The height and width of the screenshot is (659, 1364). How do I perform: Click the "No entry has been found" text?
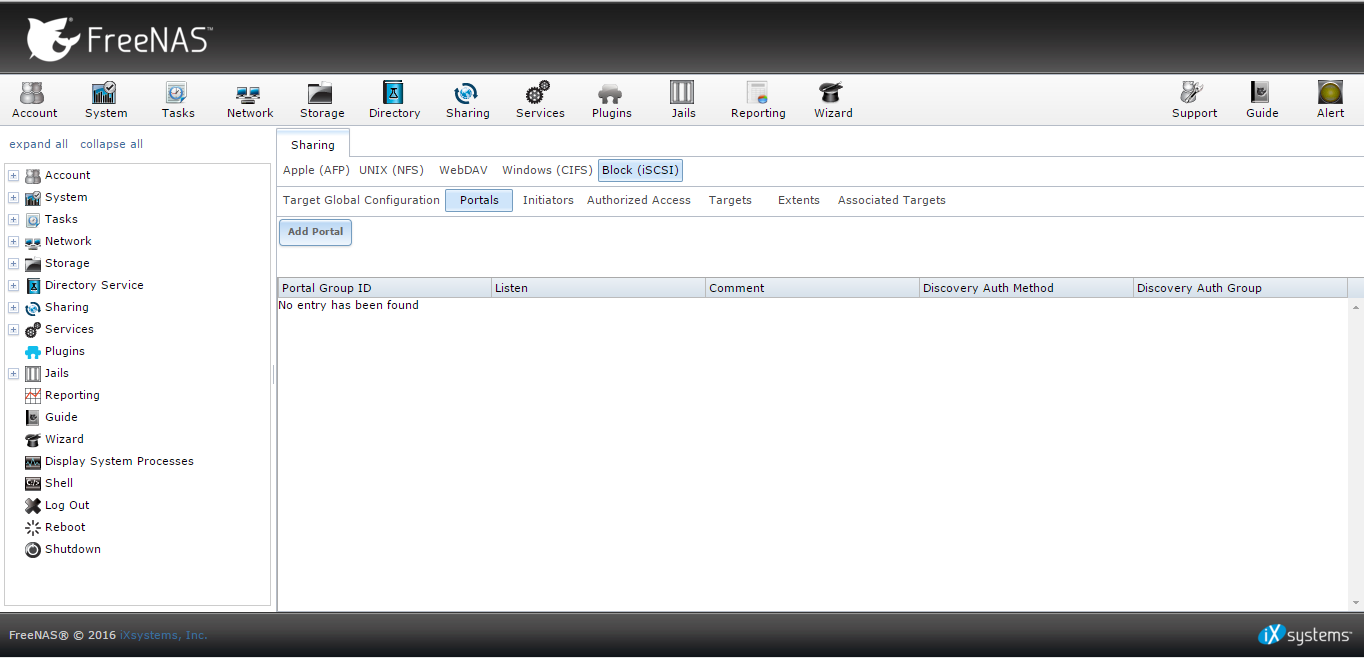348,305
